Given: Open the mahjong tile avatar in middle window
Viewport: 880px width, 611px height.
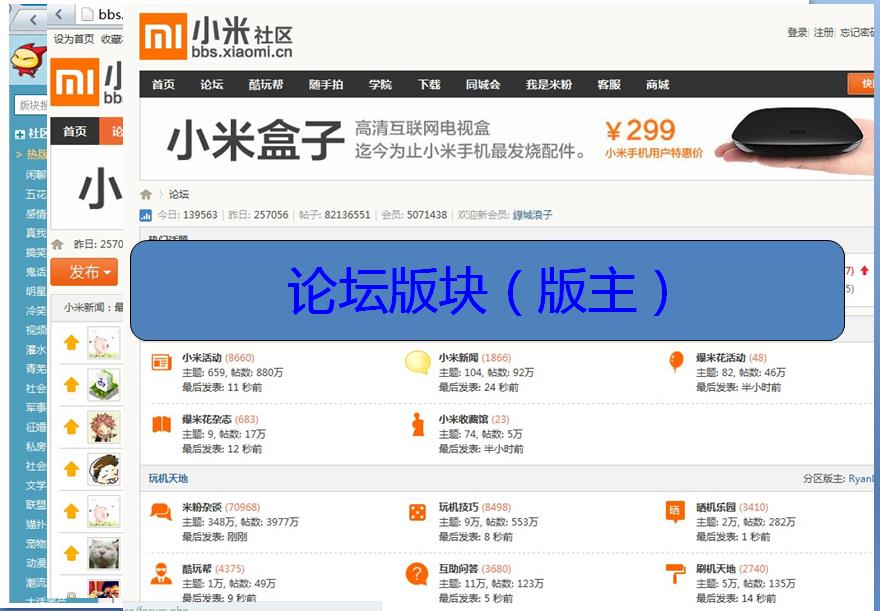Looking at the screenshot, I should click(104, 385).
